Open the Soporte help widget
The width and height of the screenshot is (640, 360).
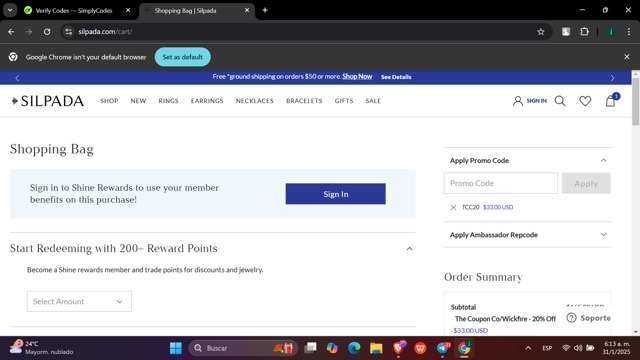click(589, 318)
